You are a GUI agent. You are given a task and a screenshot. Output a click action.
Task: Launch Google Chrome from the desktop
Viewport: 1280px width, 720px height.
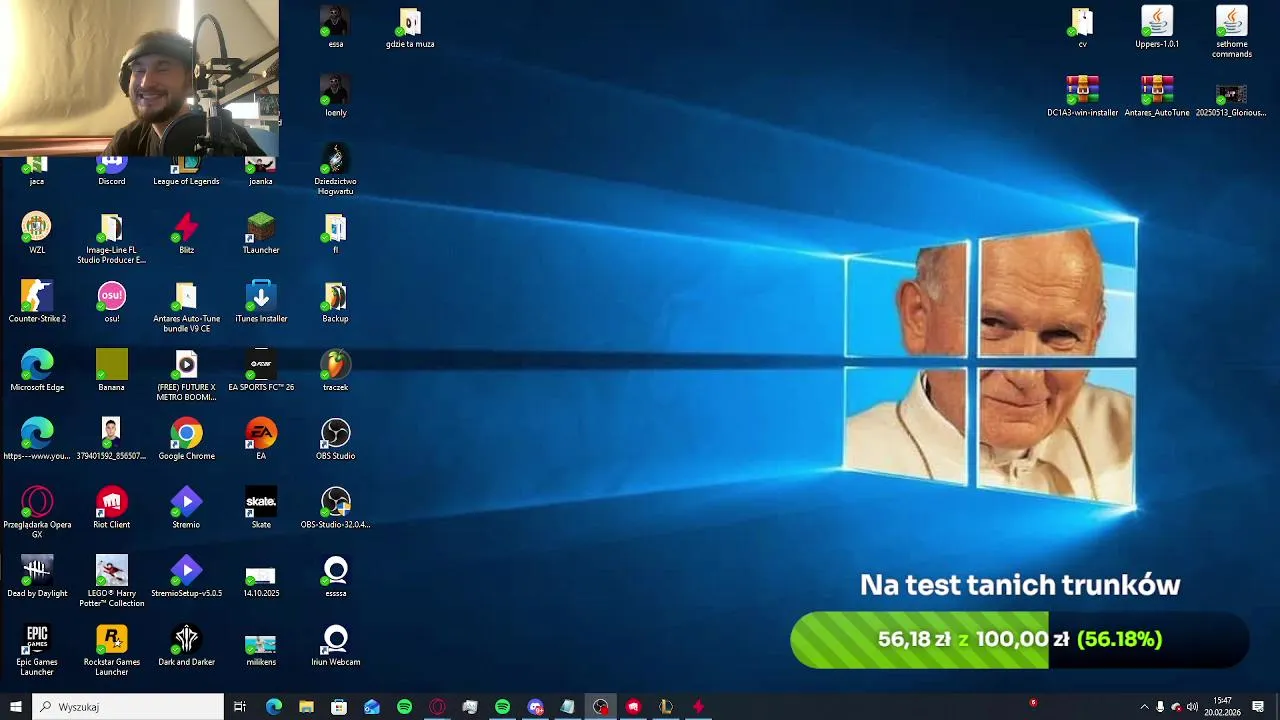click(186, 439)
